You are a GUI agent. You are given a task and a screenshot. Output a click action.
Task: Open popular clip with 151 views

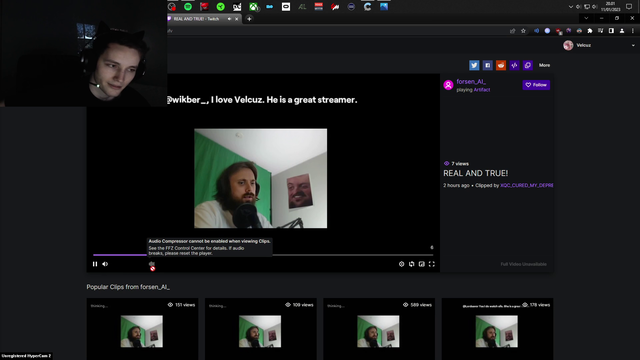(x=142, y=329)
